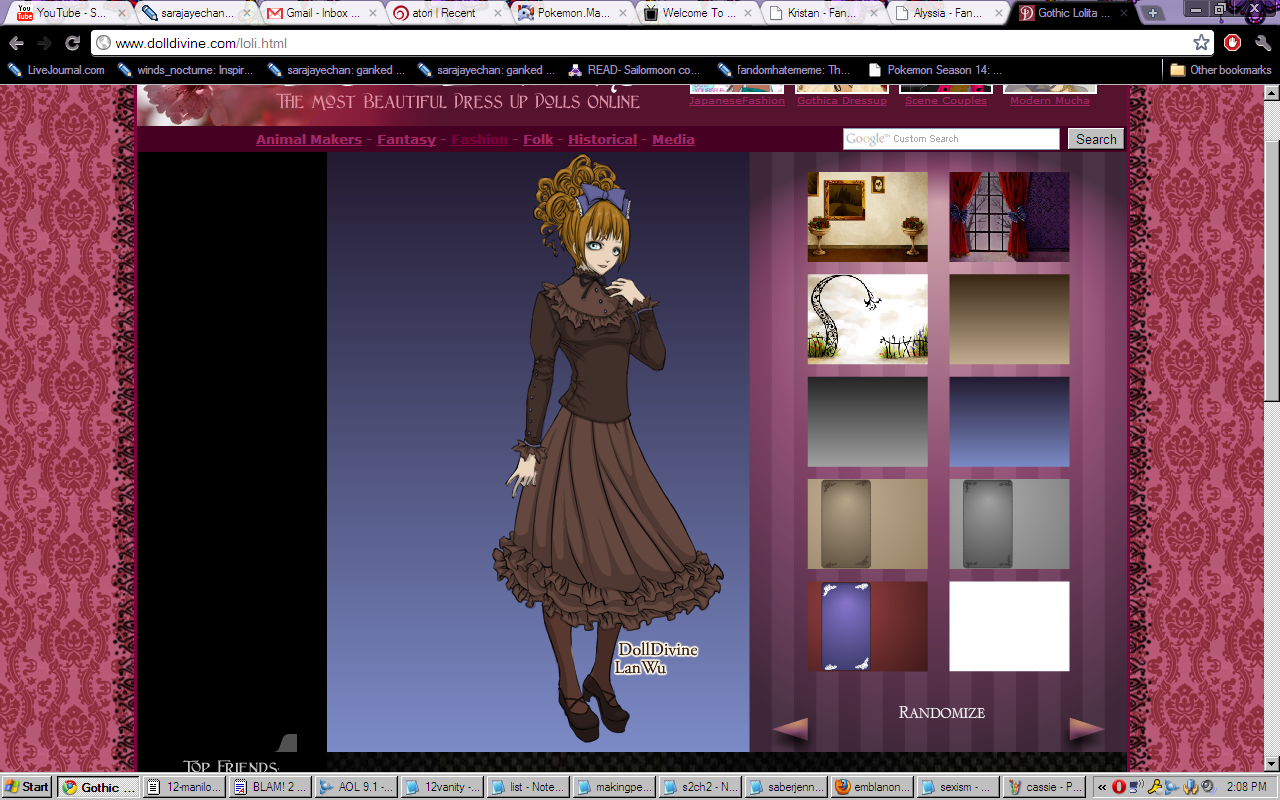Open the Chrome wrench settings menu
Image resolution: width=1280 pixels, height=800 pixels.
[1261, 43]
